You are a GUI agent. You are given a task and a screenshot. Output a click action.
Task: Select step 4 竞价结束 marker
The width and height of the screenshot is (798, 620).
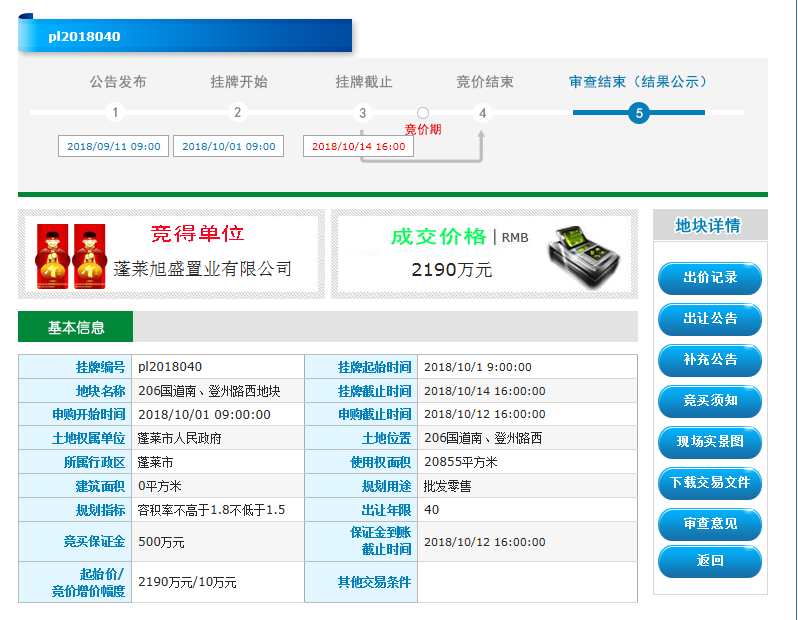[483, 113]
